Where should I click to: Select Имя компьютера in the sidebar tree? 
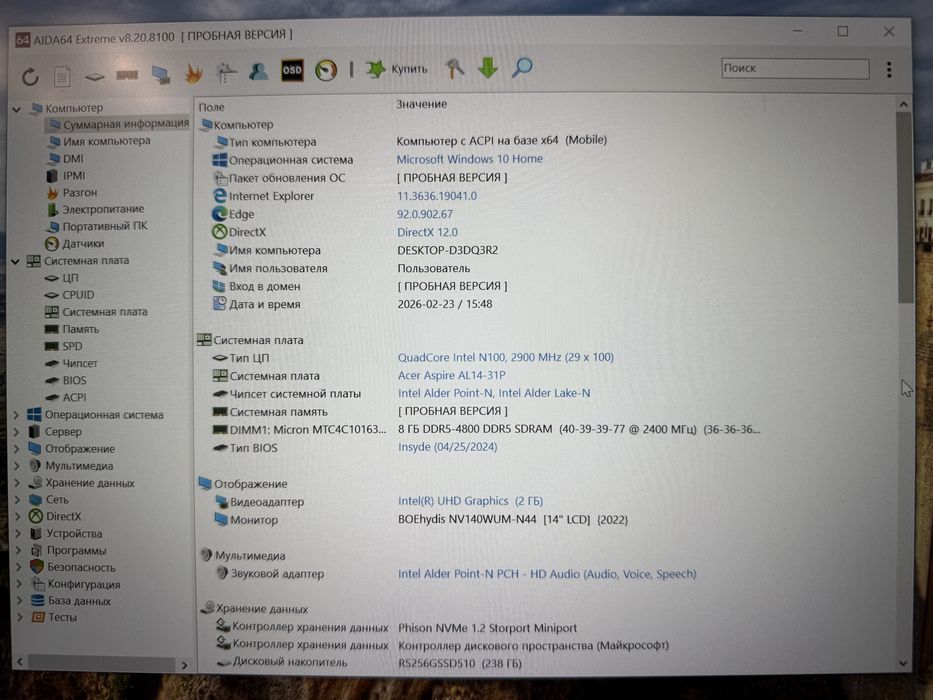[99, 142]
